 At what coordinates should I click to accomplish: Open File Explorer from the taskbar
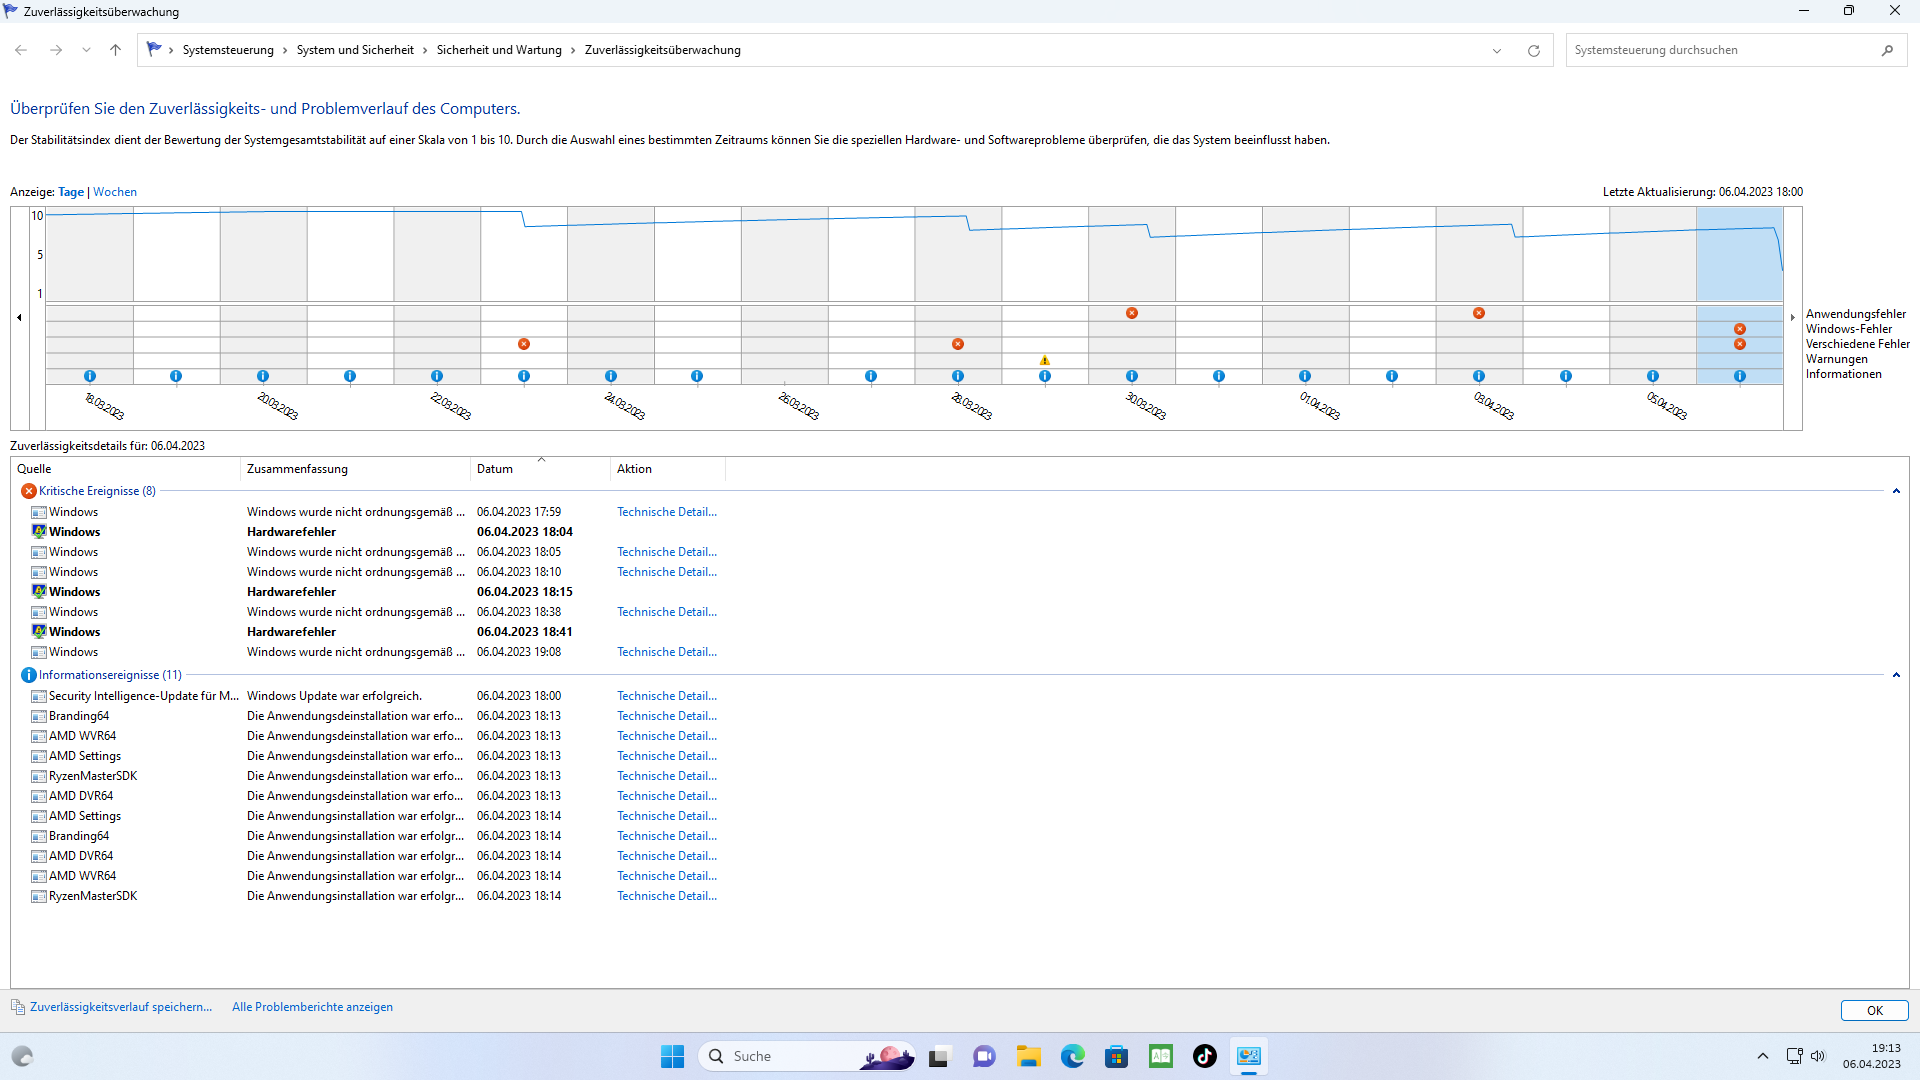[1028, 1056]
